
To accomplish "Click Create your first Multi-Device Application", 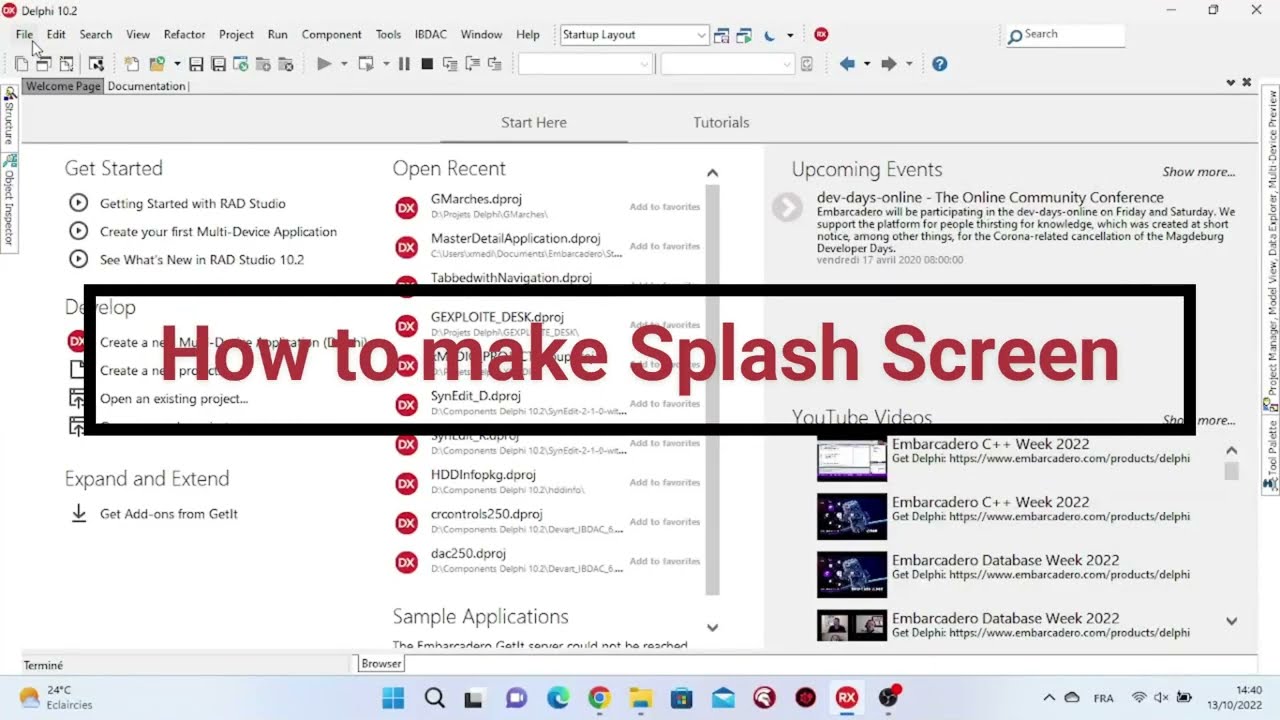I will (218, 231).
